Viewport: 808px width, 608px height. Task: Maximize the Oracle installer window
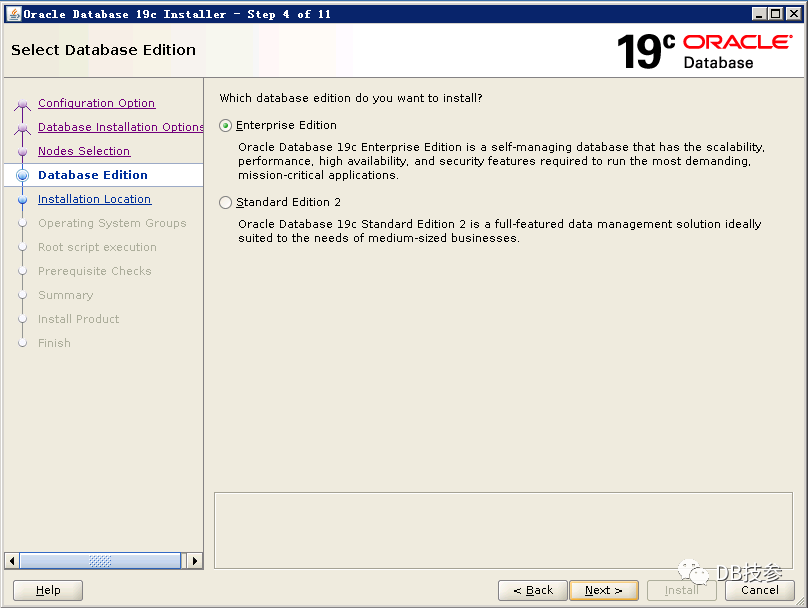(x=776, y=14)
